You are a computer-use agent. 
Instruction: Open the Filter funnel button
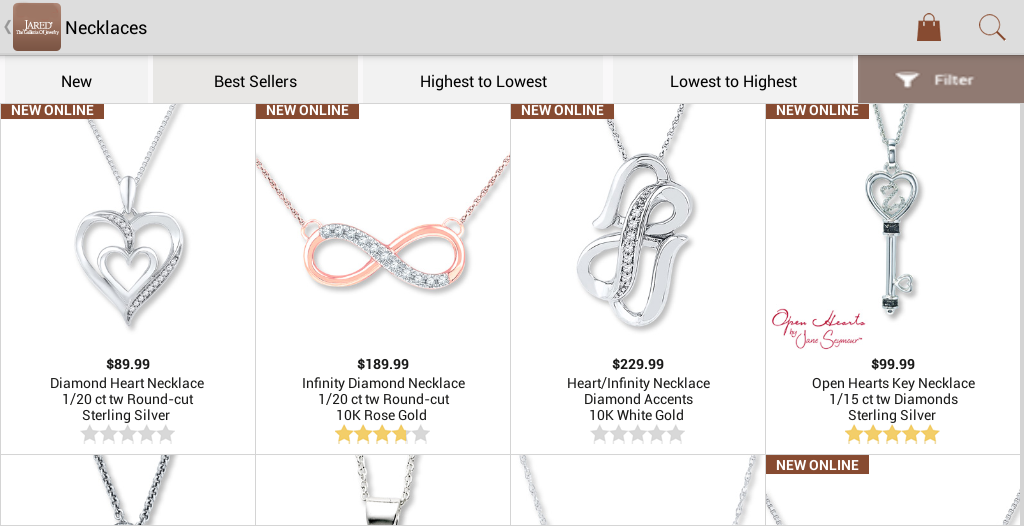click(x=940, y=80)
